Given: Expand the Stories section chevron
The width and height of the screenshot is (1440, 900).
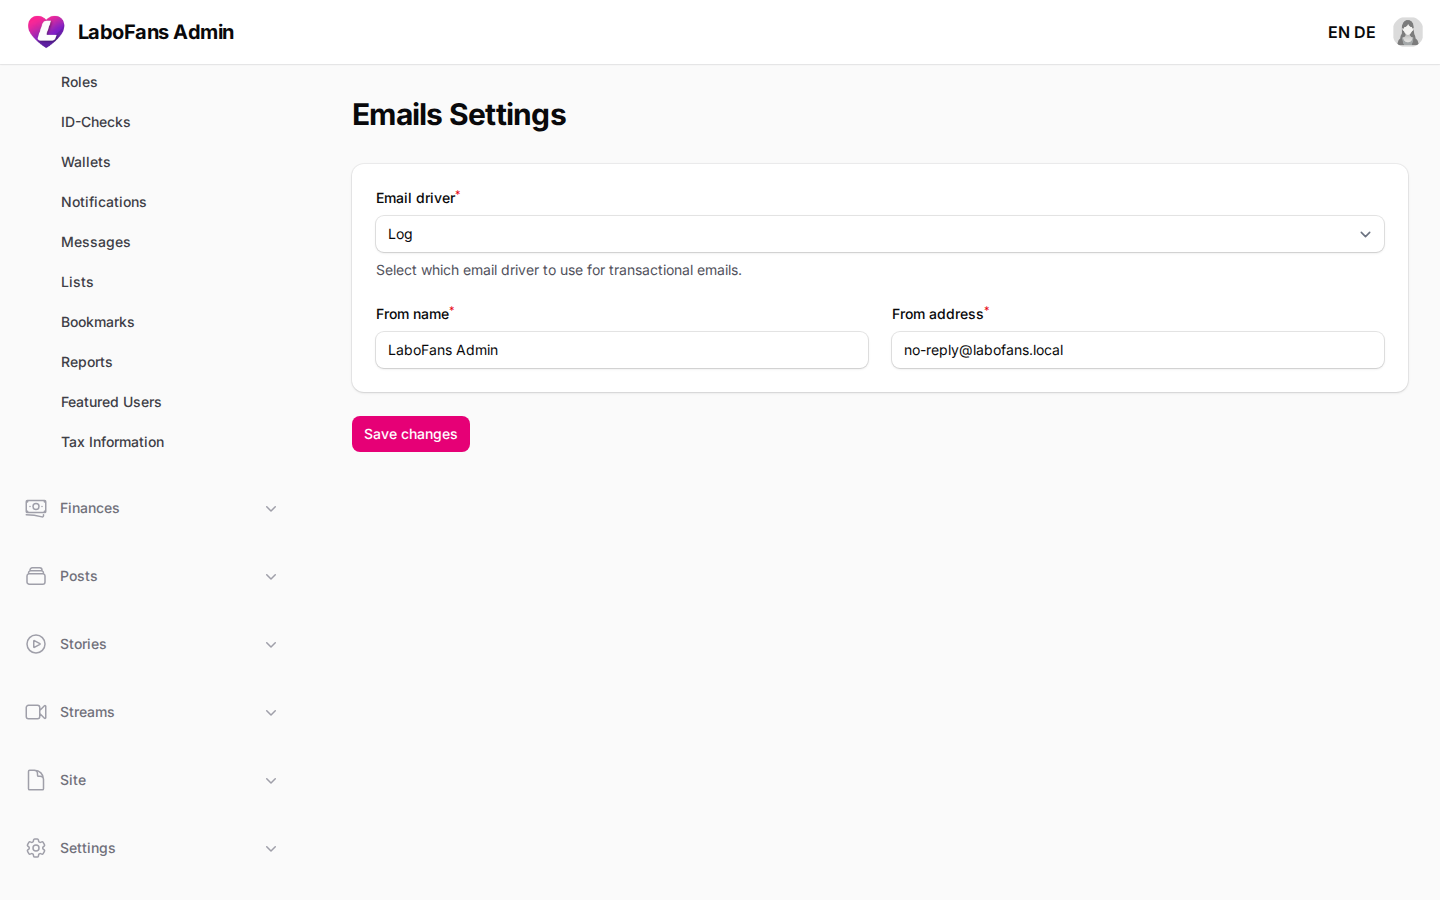Looking at the screenshot, I should tap(271, 645).
